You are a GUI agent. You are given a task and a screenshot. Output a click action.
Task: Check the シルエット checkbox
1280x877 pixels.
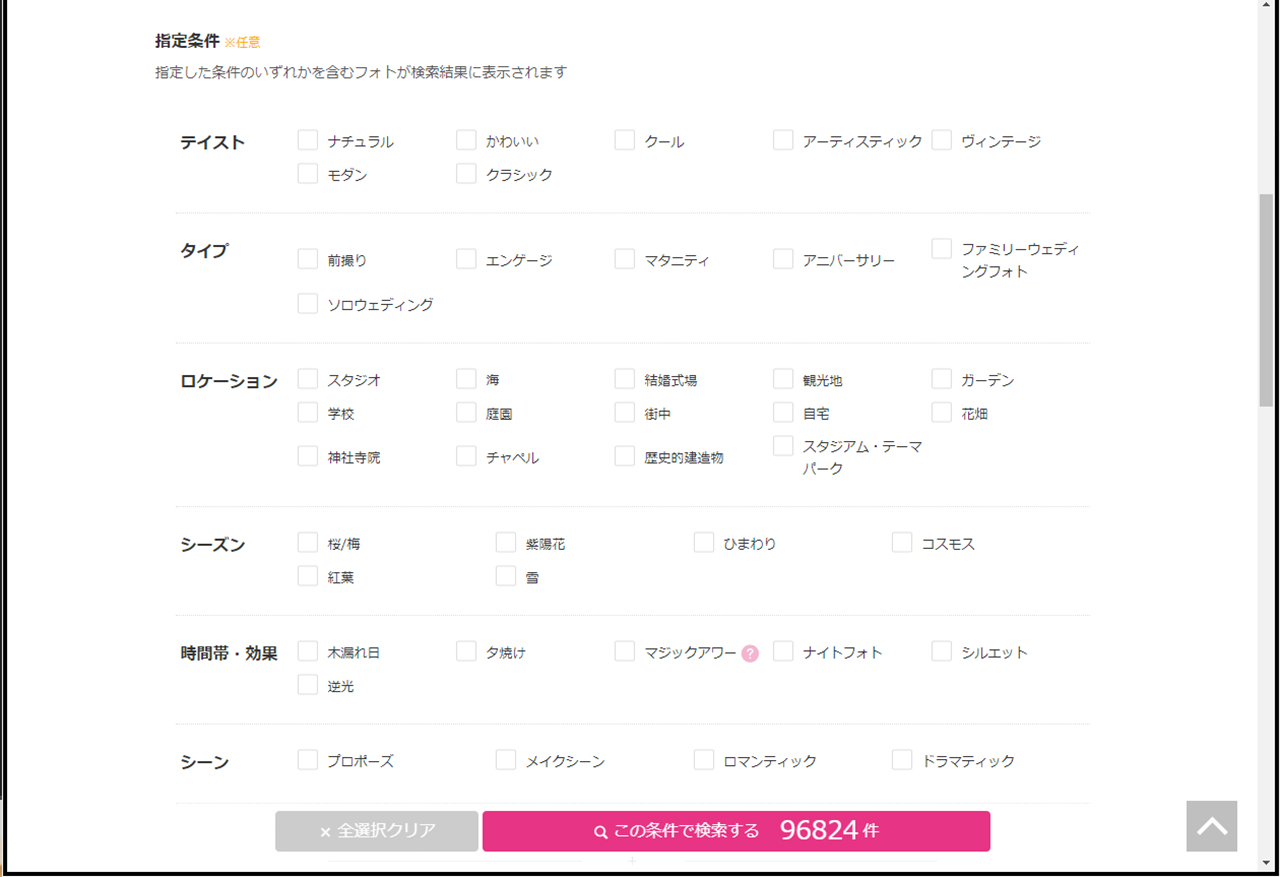[942, 651]
